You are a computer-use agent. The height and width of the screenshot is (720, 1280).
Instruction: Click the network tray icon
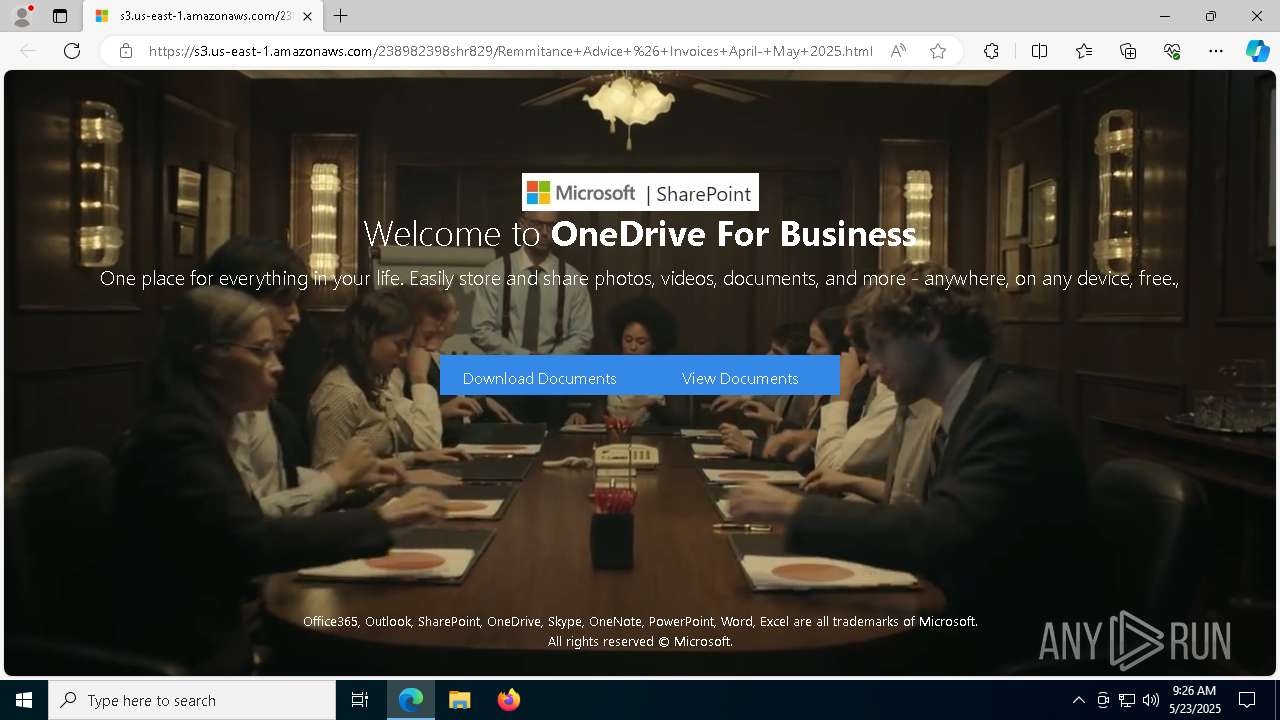pos(1127,700)
